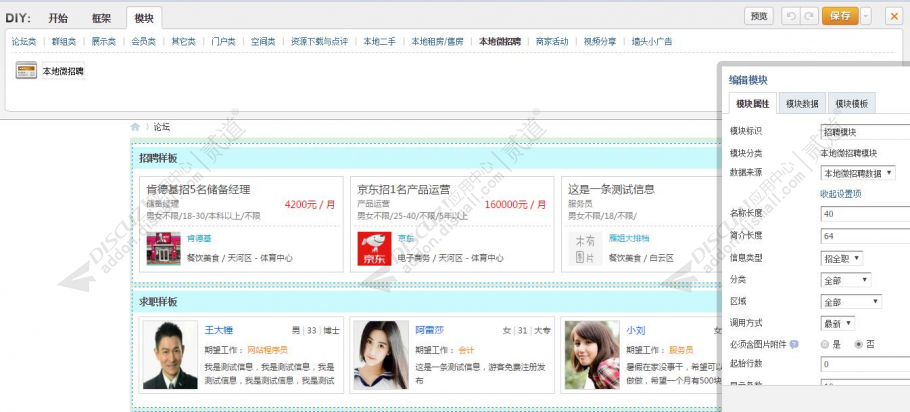Click the orange X close DIY icon

[x=892, y=16]
